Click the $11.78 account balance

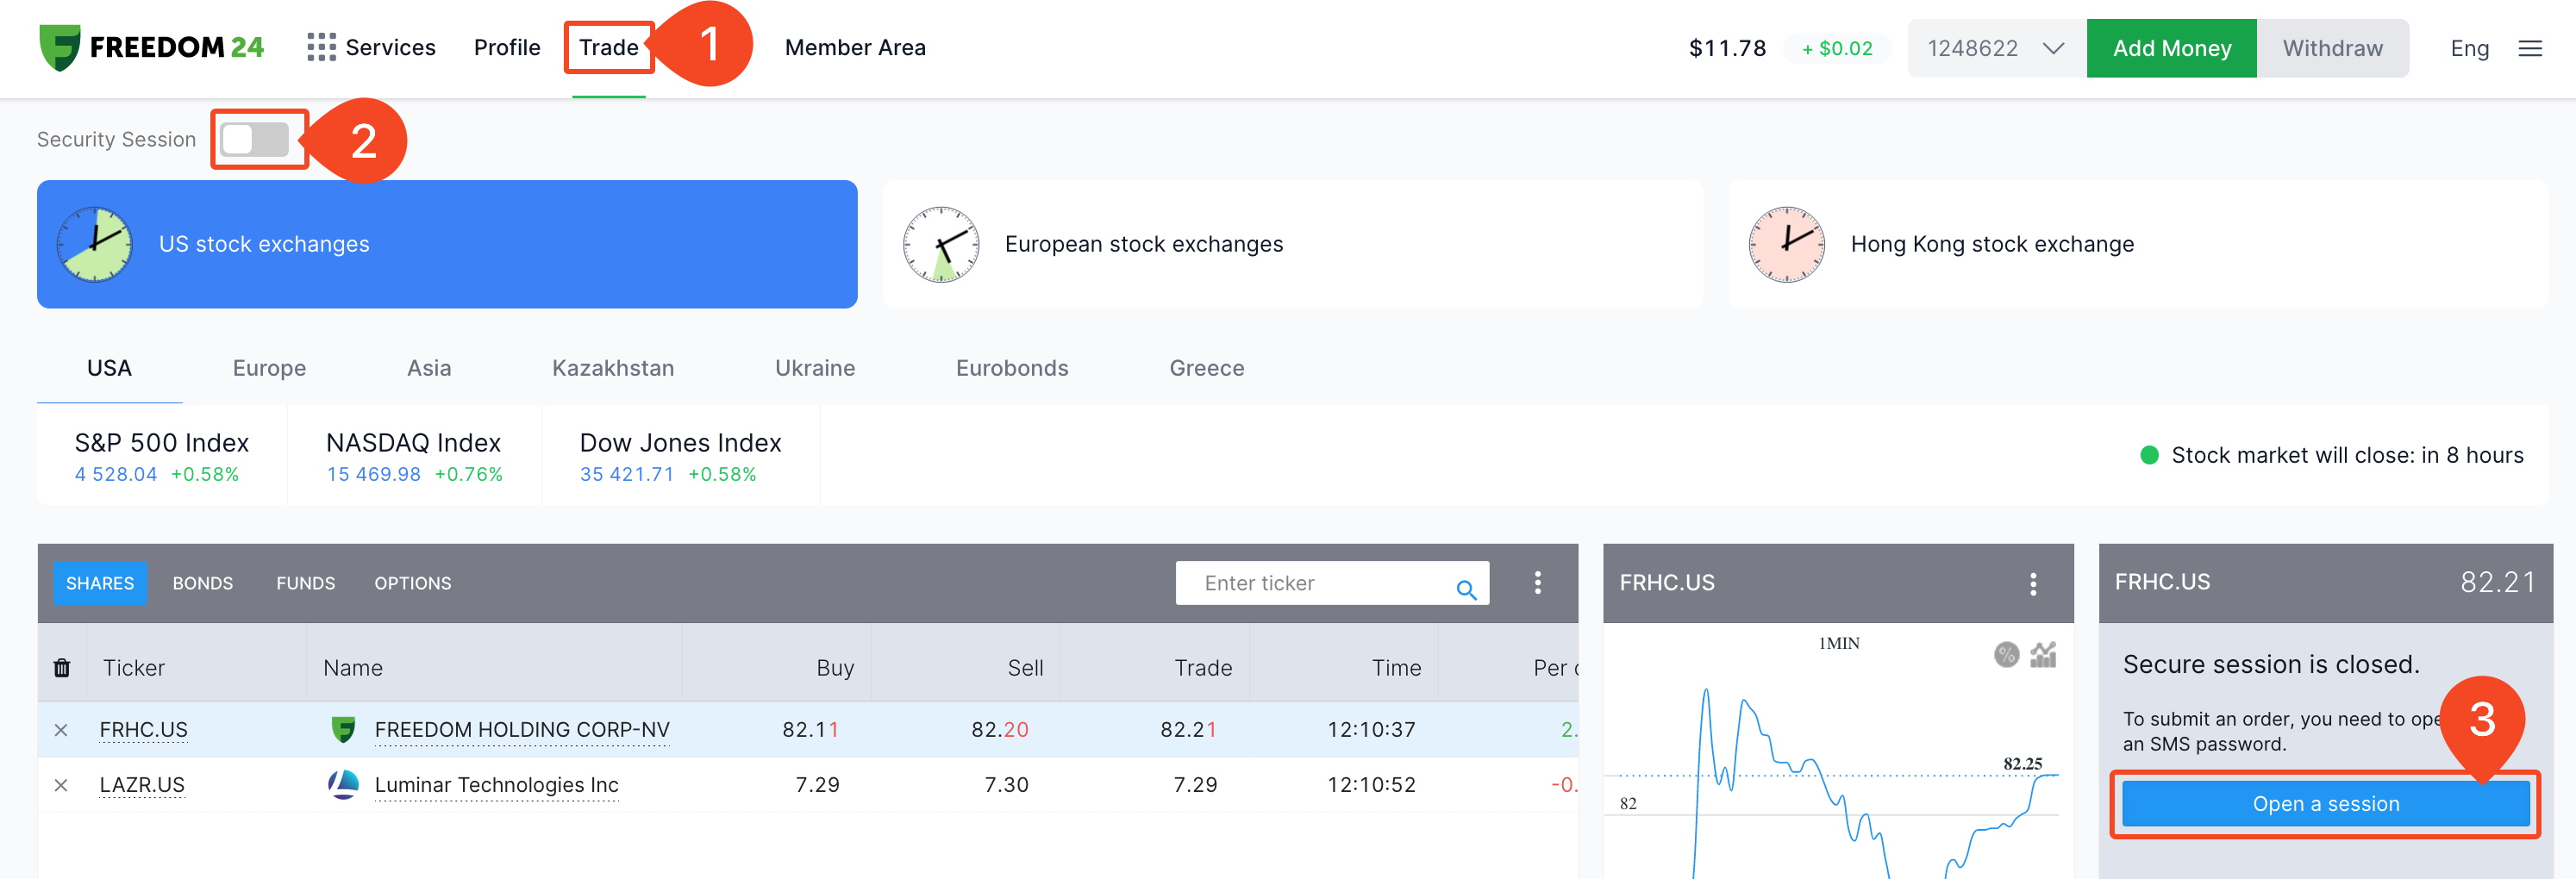(1727, 48)
